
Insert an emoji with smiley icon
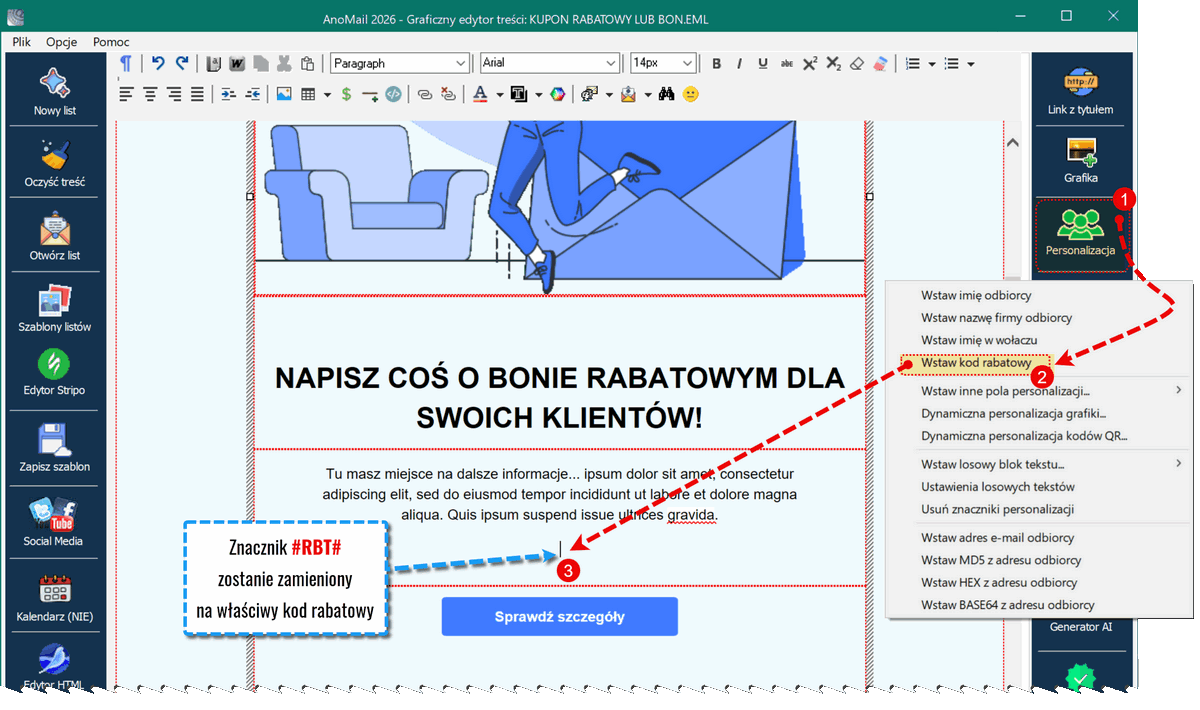pyautogui.click(x=691, y=94)
